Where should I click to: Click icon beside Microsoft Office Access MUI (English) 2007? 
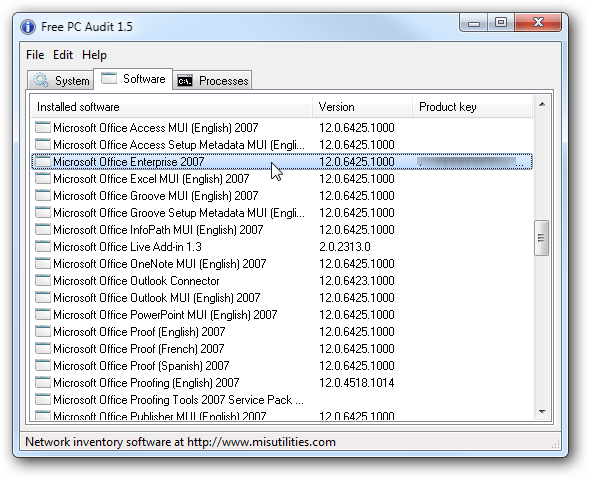(43, 127)
